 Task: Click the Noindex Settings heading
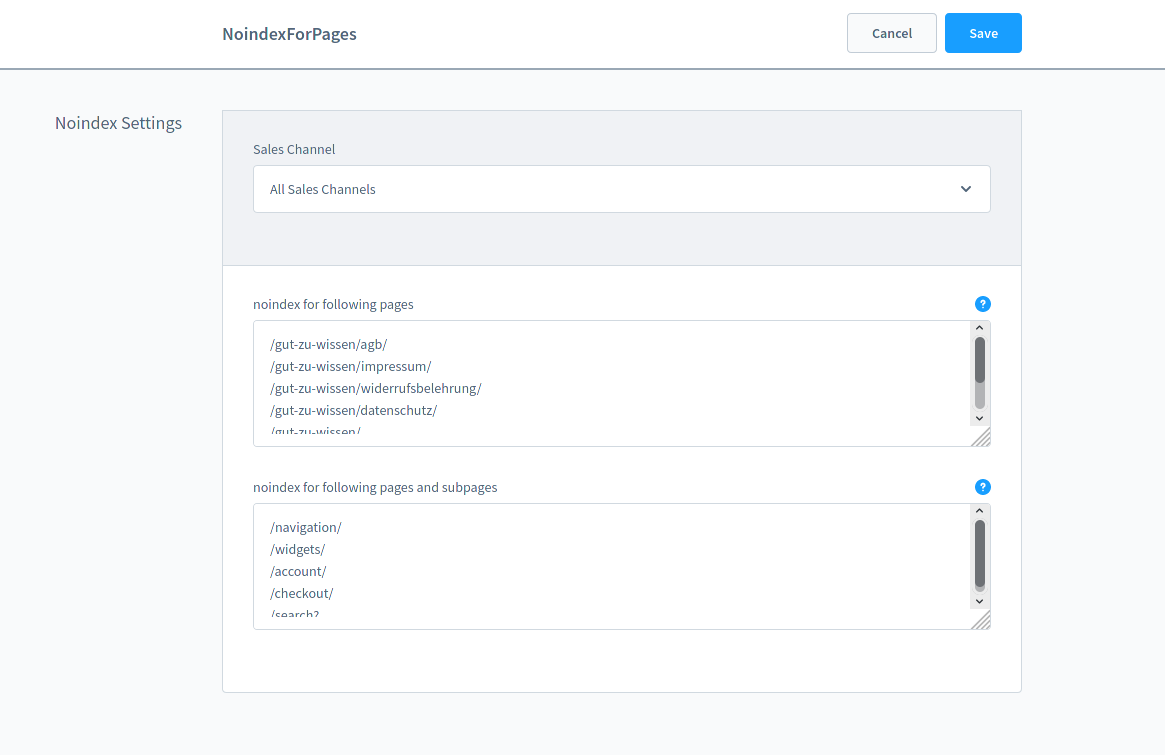point(118,123)
